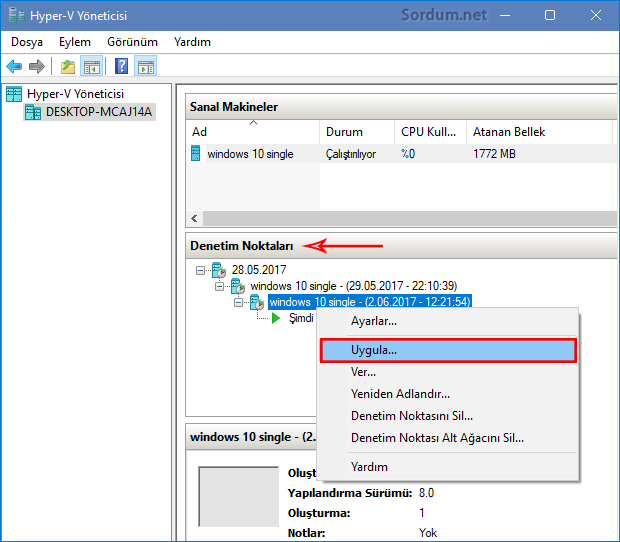Choose Uygula... from the context menu
This screenshot has width=620, height=542.
[x=448, y=350]
